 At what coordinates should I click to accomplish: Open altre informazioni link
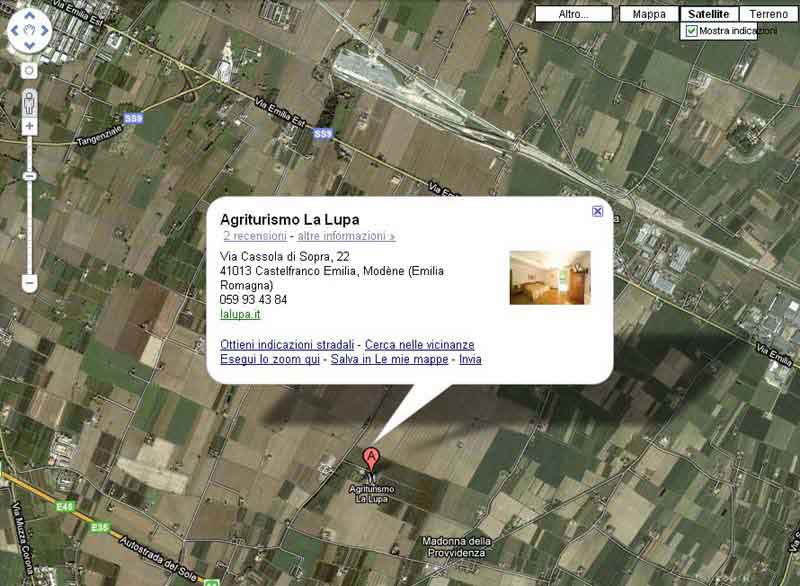pos(346,236)
